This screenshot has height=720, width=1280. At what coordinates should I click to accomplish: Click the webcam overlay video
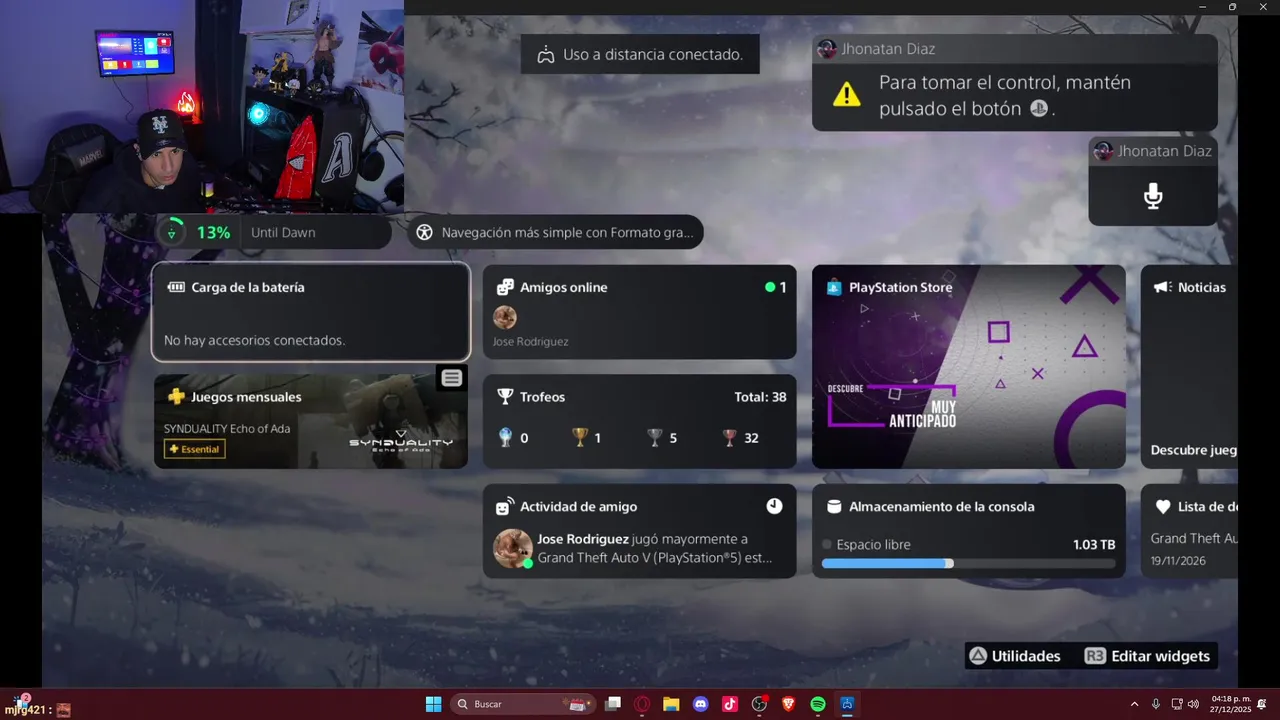pos(202,106)
